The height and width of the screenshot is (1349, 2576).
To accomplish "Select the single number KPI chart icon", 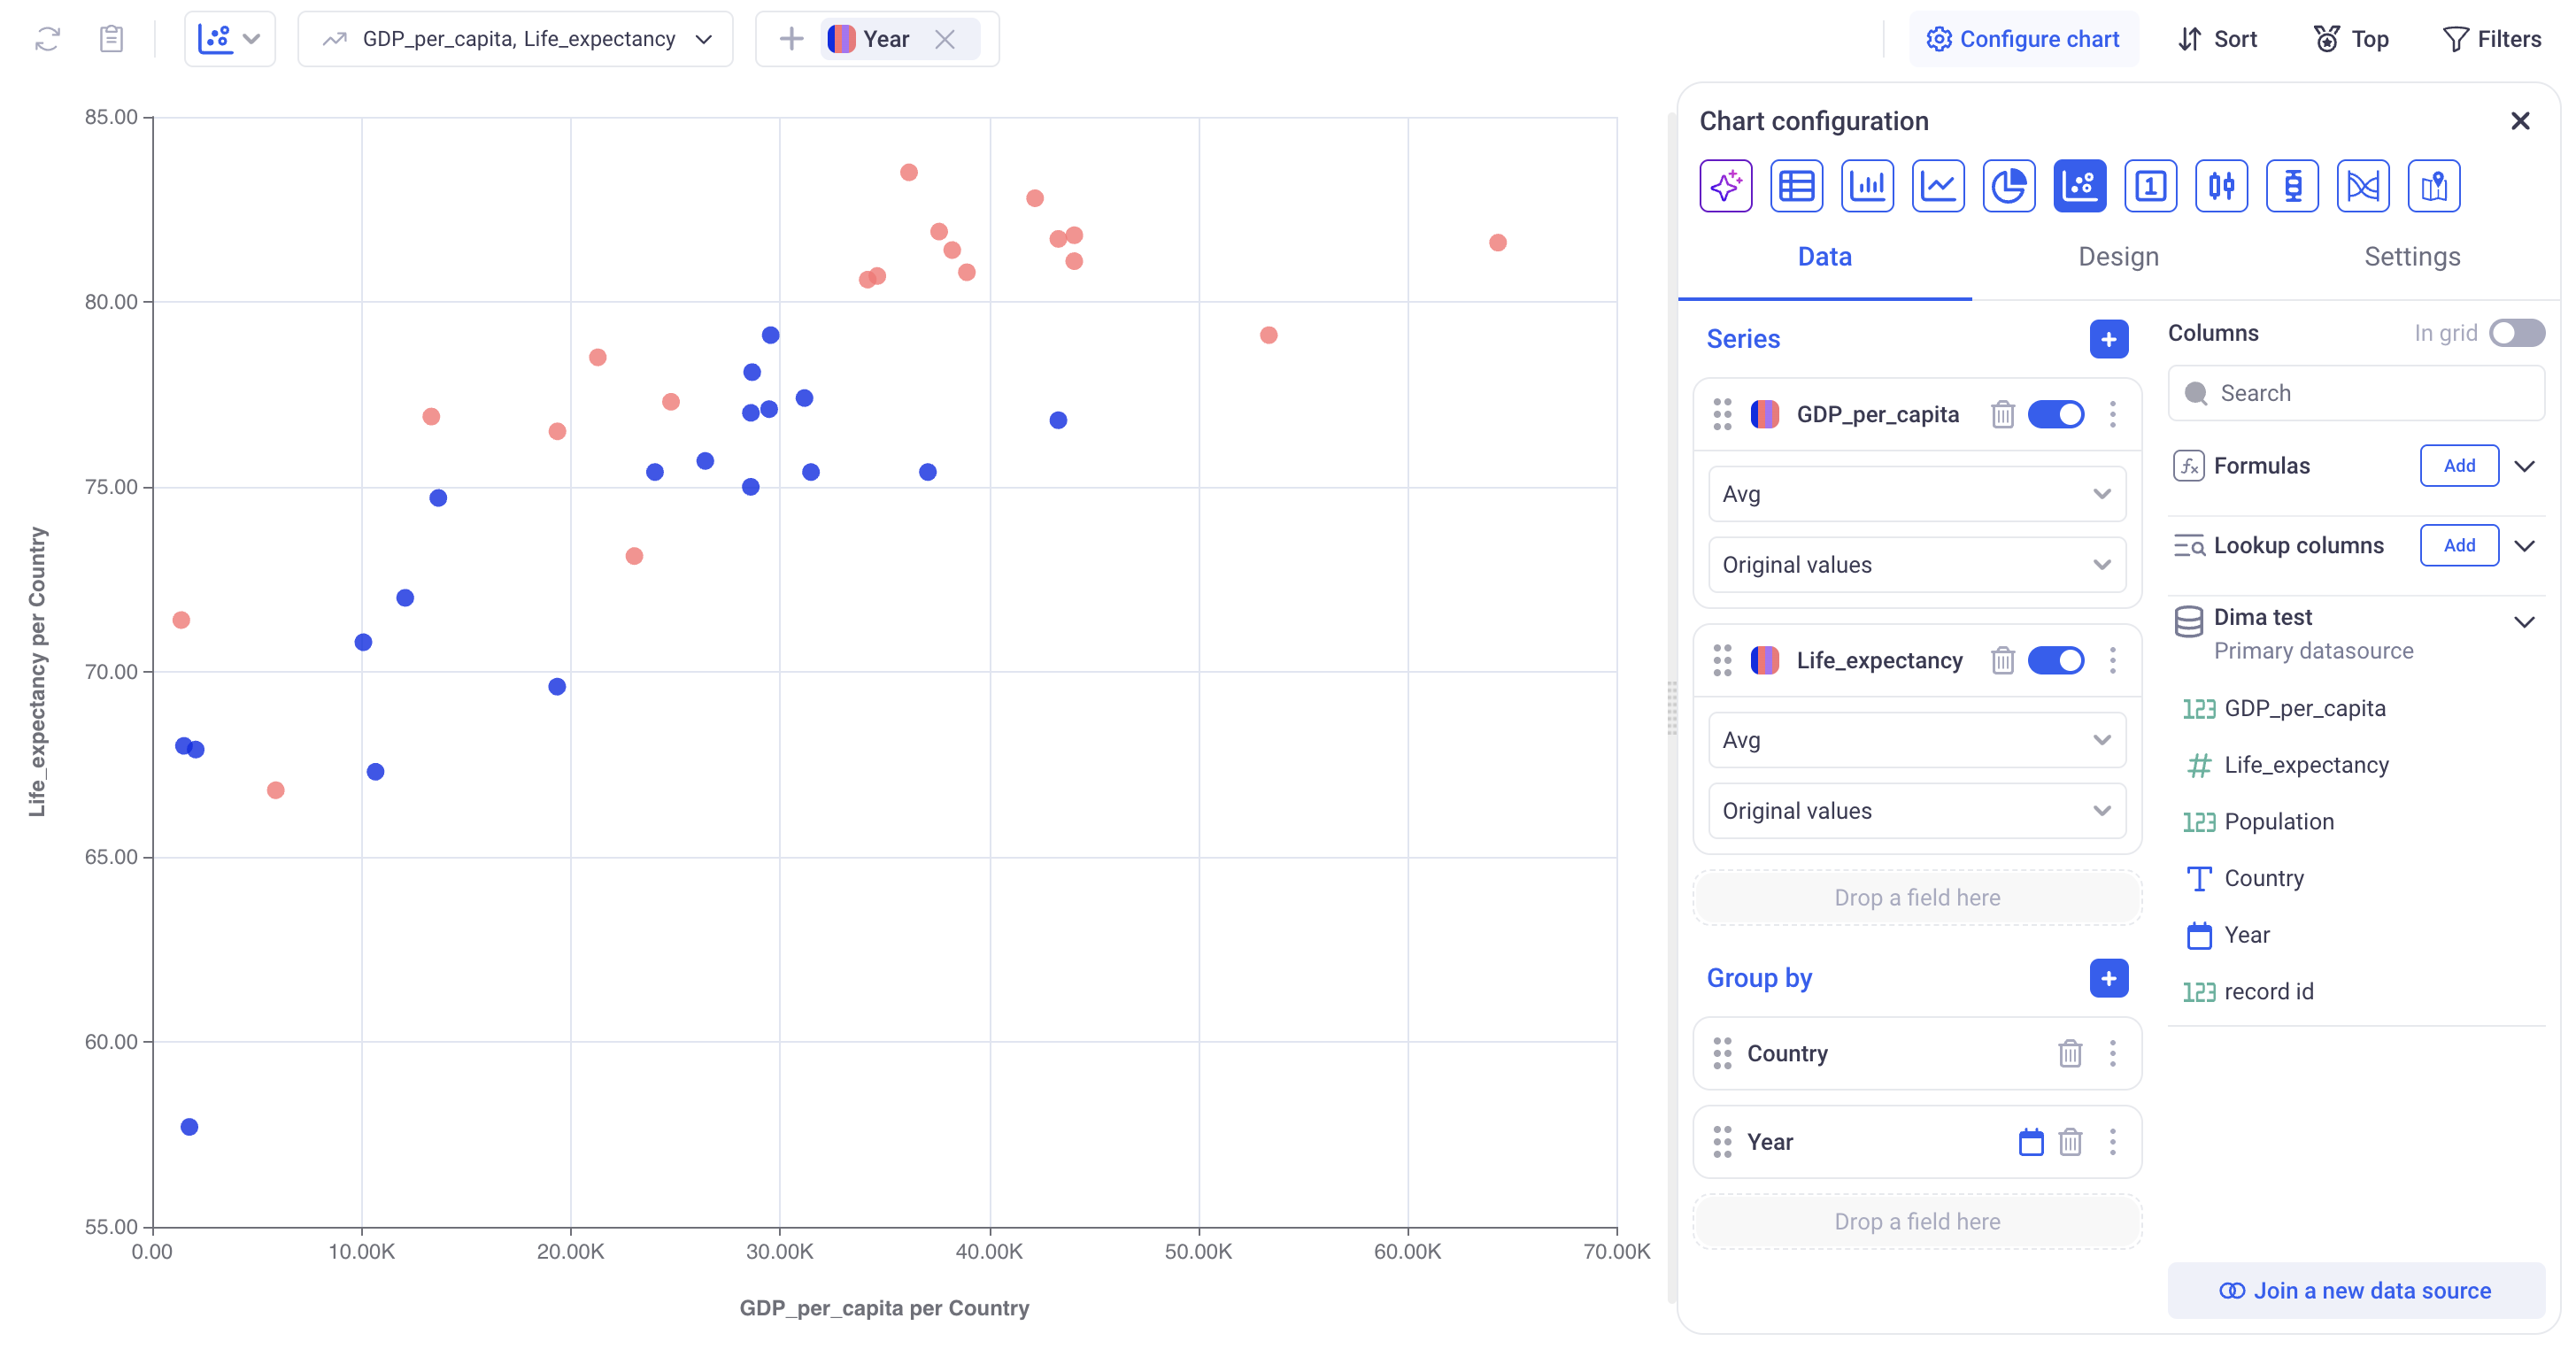I will 2150,186.
